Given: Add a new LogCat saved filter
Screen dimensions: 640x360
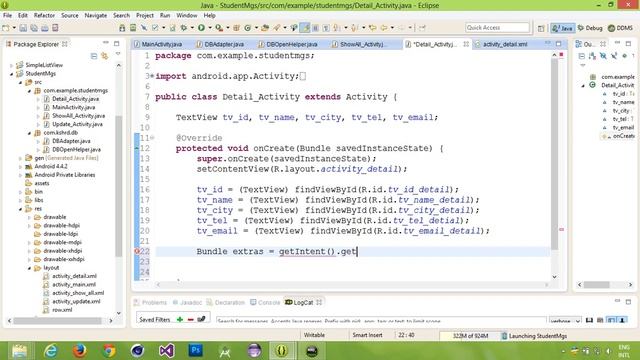Looking at the screenshot, I should [x=180, y=319].
